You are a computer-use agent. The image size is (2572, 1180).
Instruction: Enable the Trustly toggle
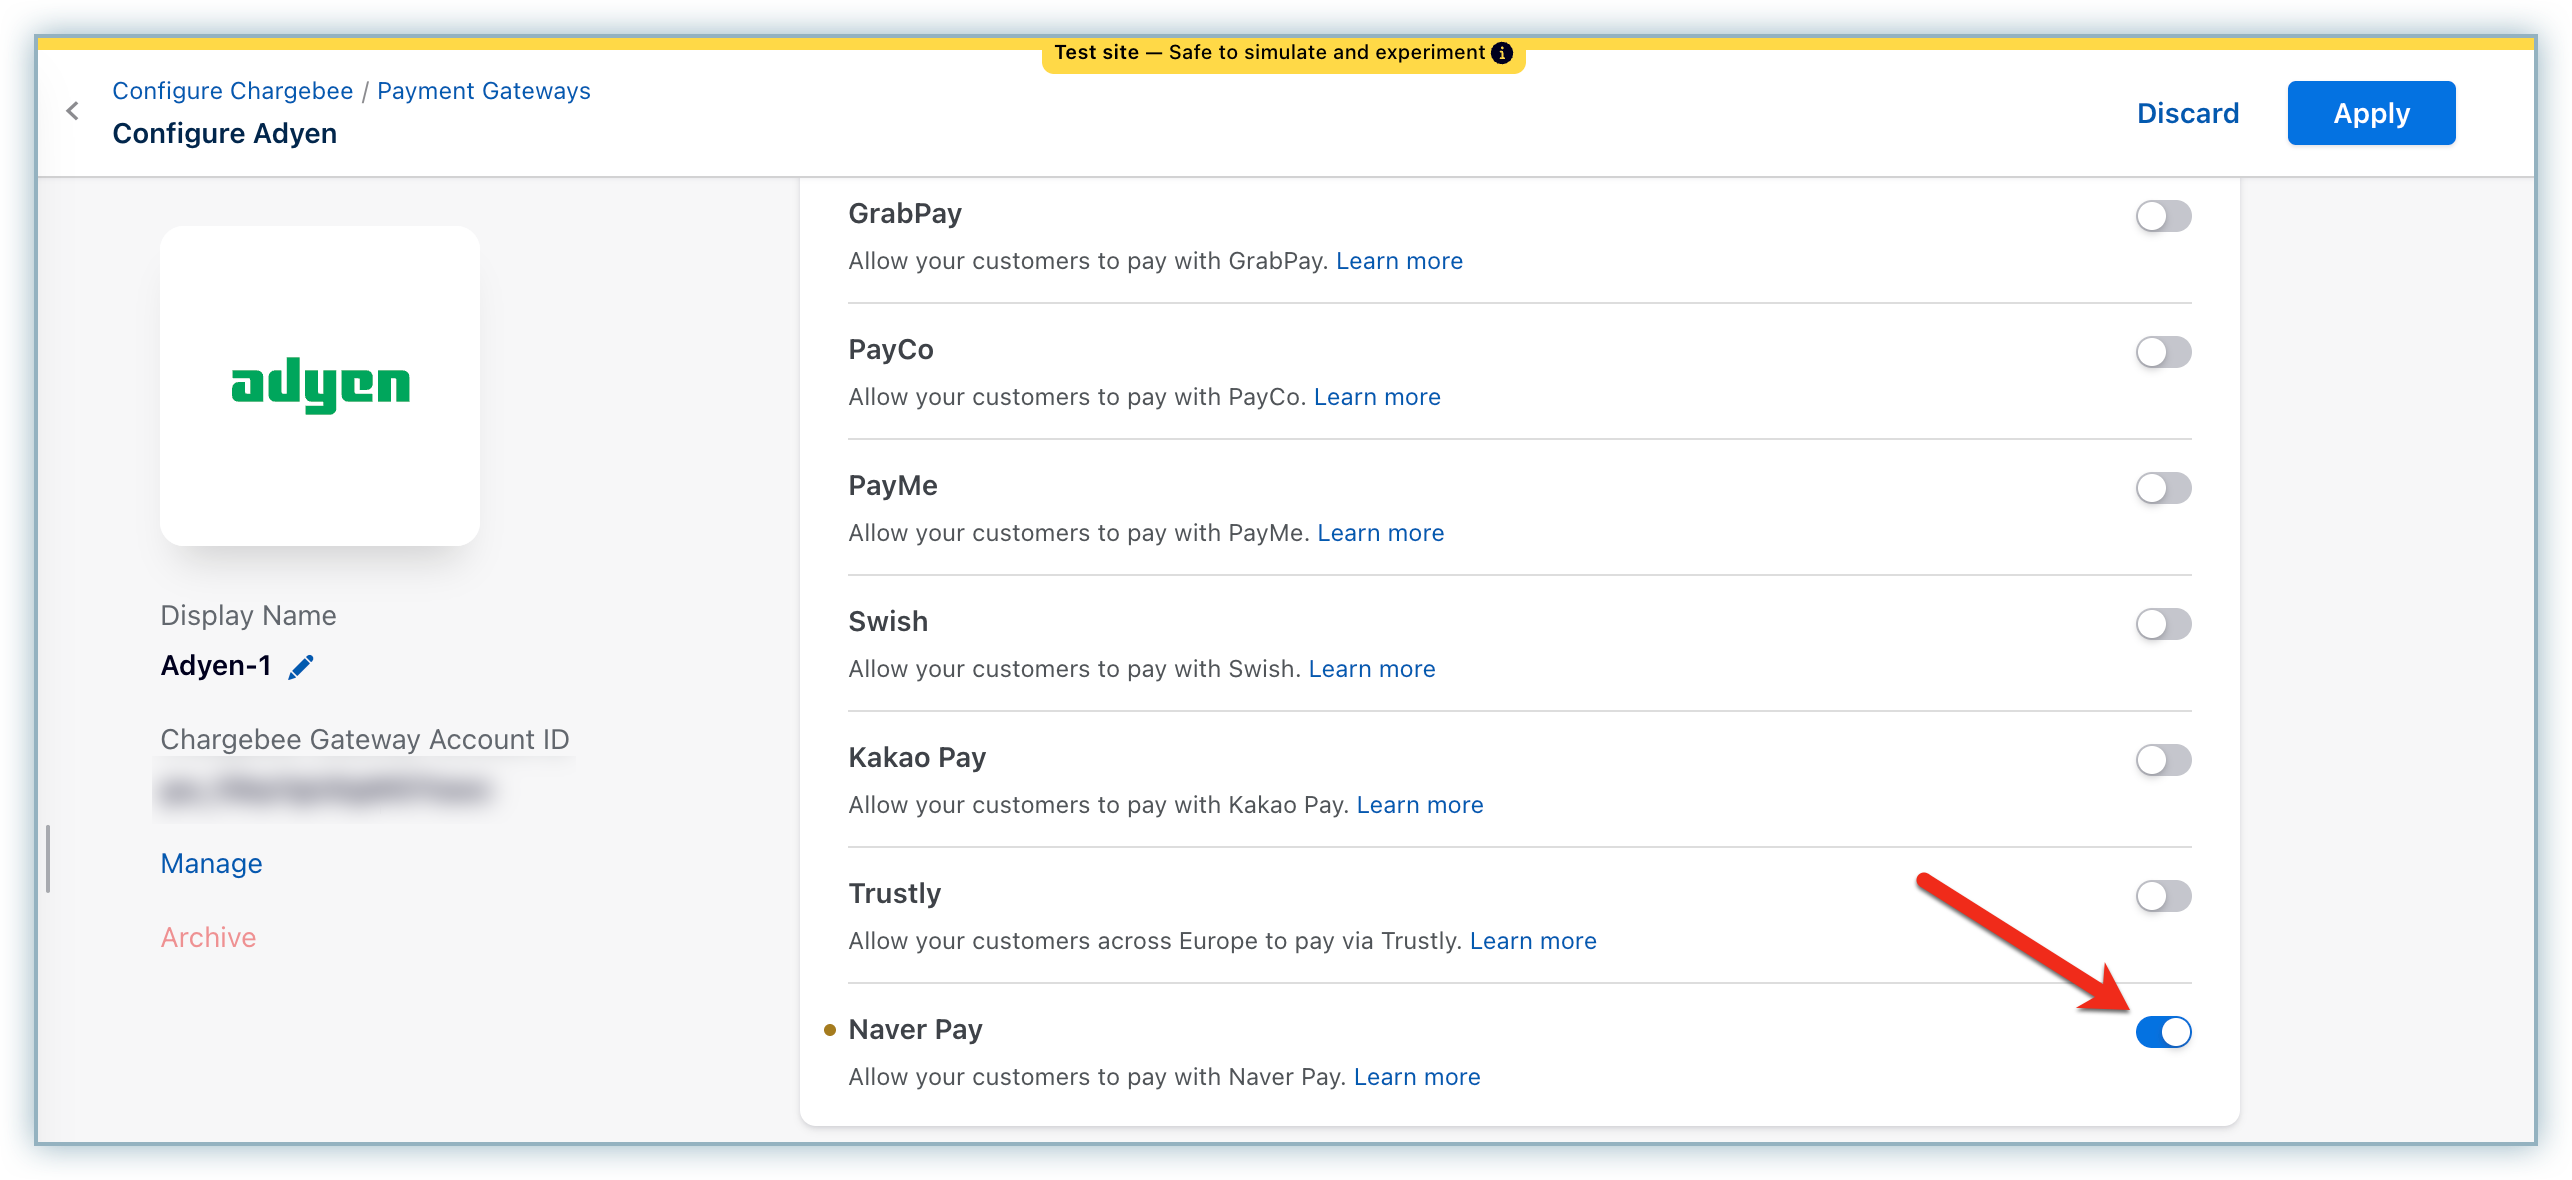2163,896
